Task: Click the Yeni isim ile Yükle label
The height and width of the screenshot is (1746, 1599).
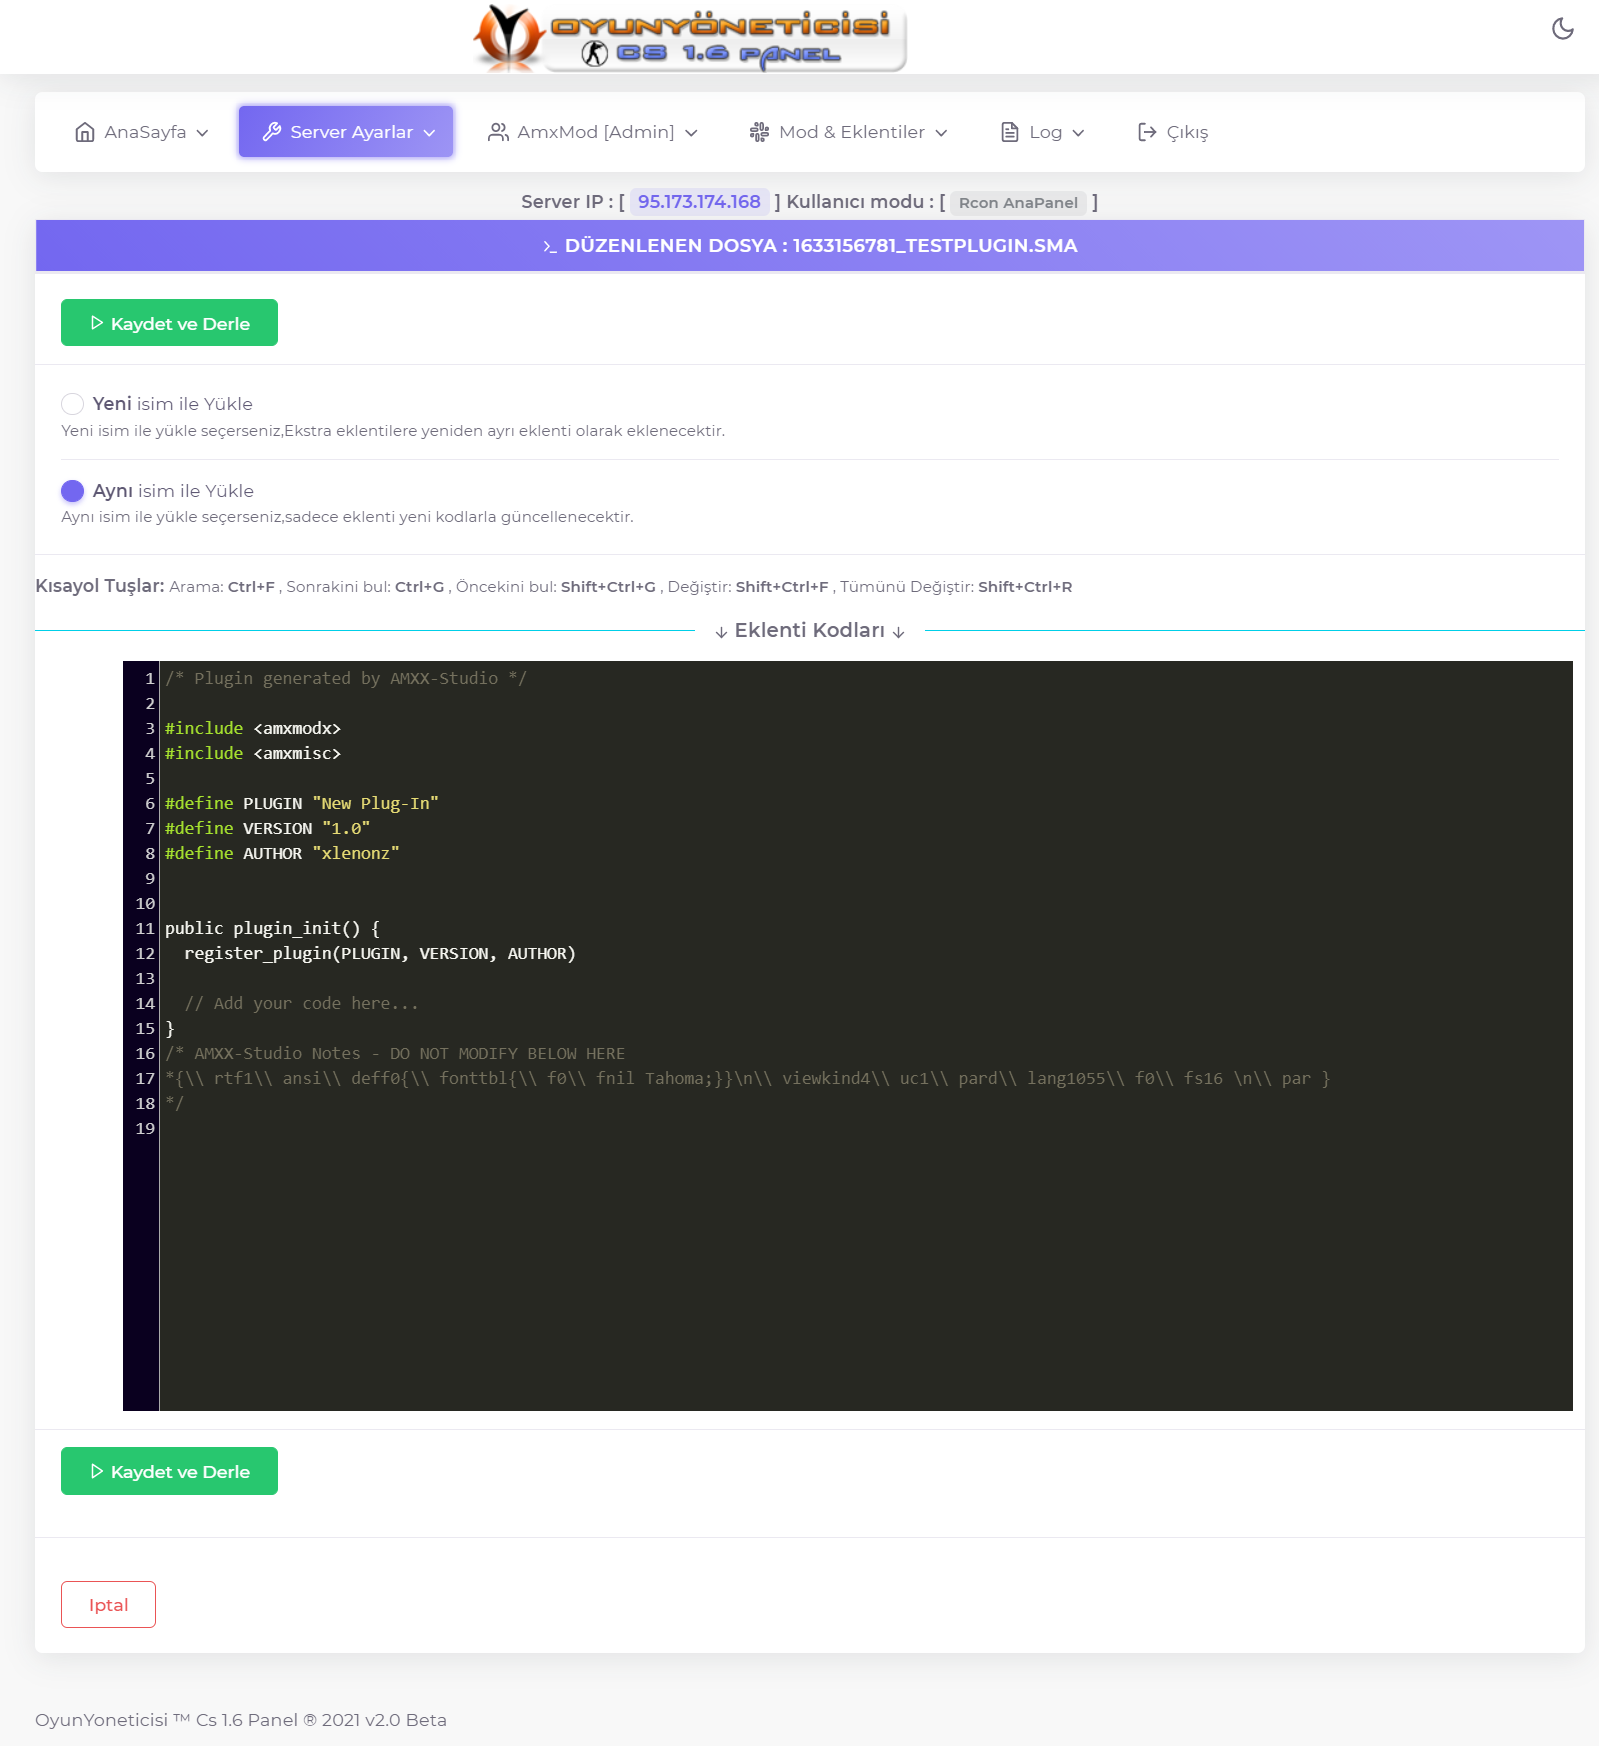Action: pos(172,404)
